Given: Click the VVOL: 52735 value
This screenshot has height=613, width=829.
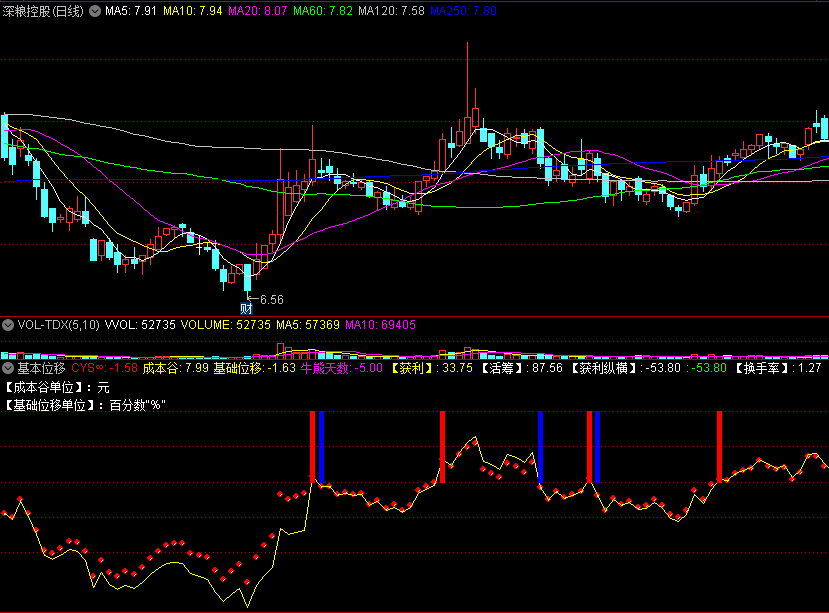Looking at the screenshot, I should click(140, 325).
